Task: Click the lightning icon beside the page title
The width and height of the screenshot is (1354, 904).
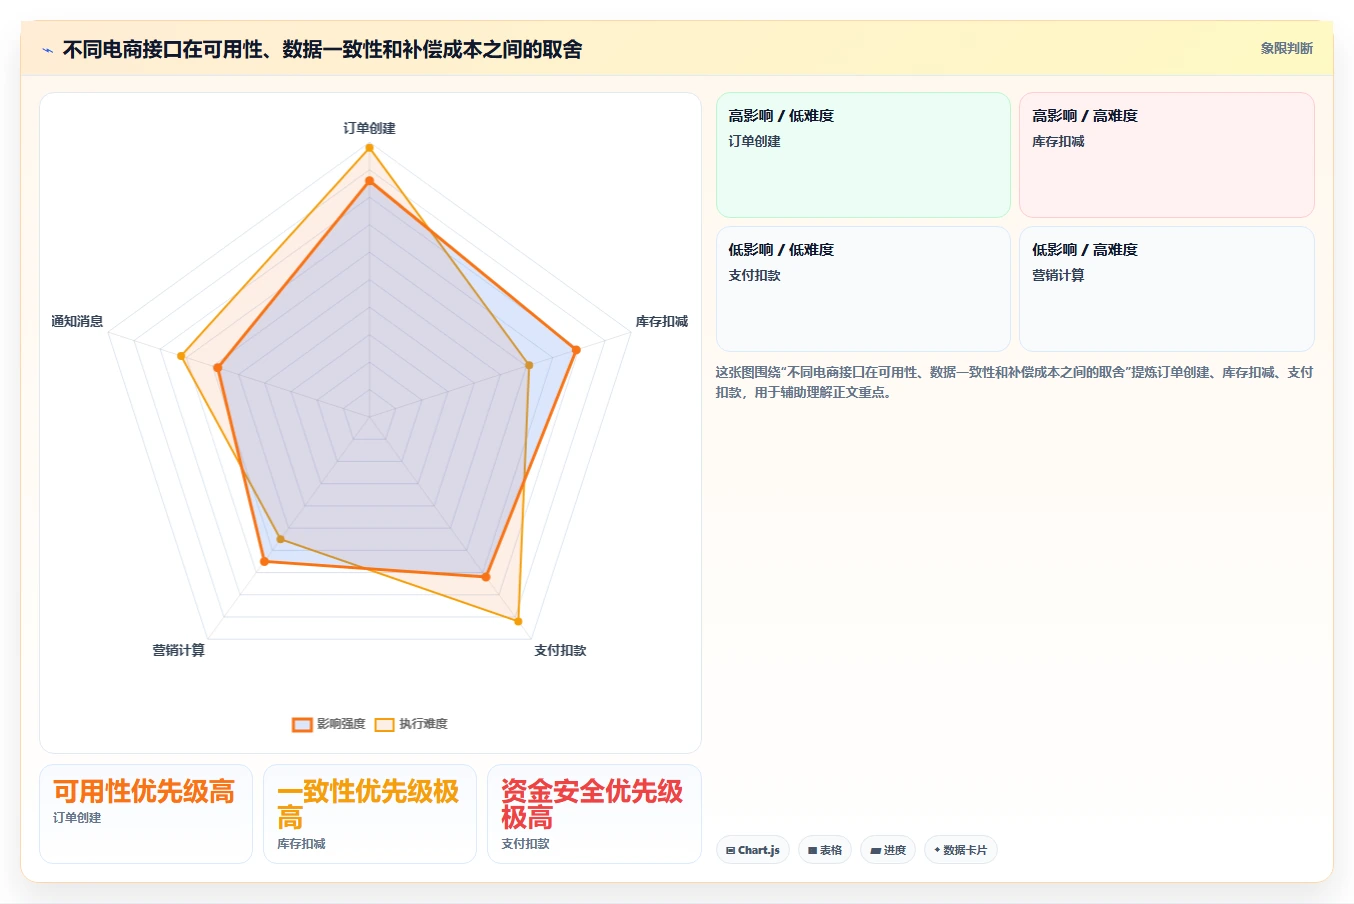Action: click(x=47, y=50)
